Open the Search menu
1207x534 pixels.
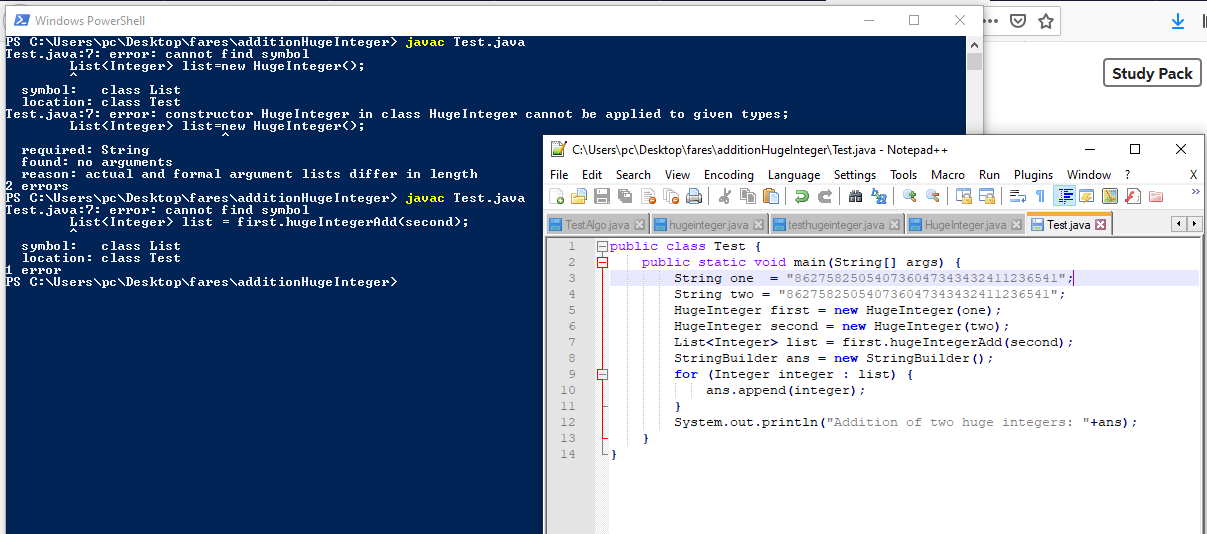633,174
